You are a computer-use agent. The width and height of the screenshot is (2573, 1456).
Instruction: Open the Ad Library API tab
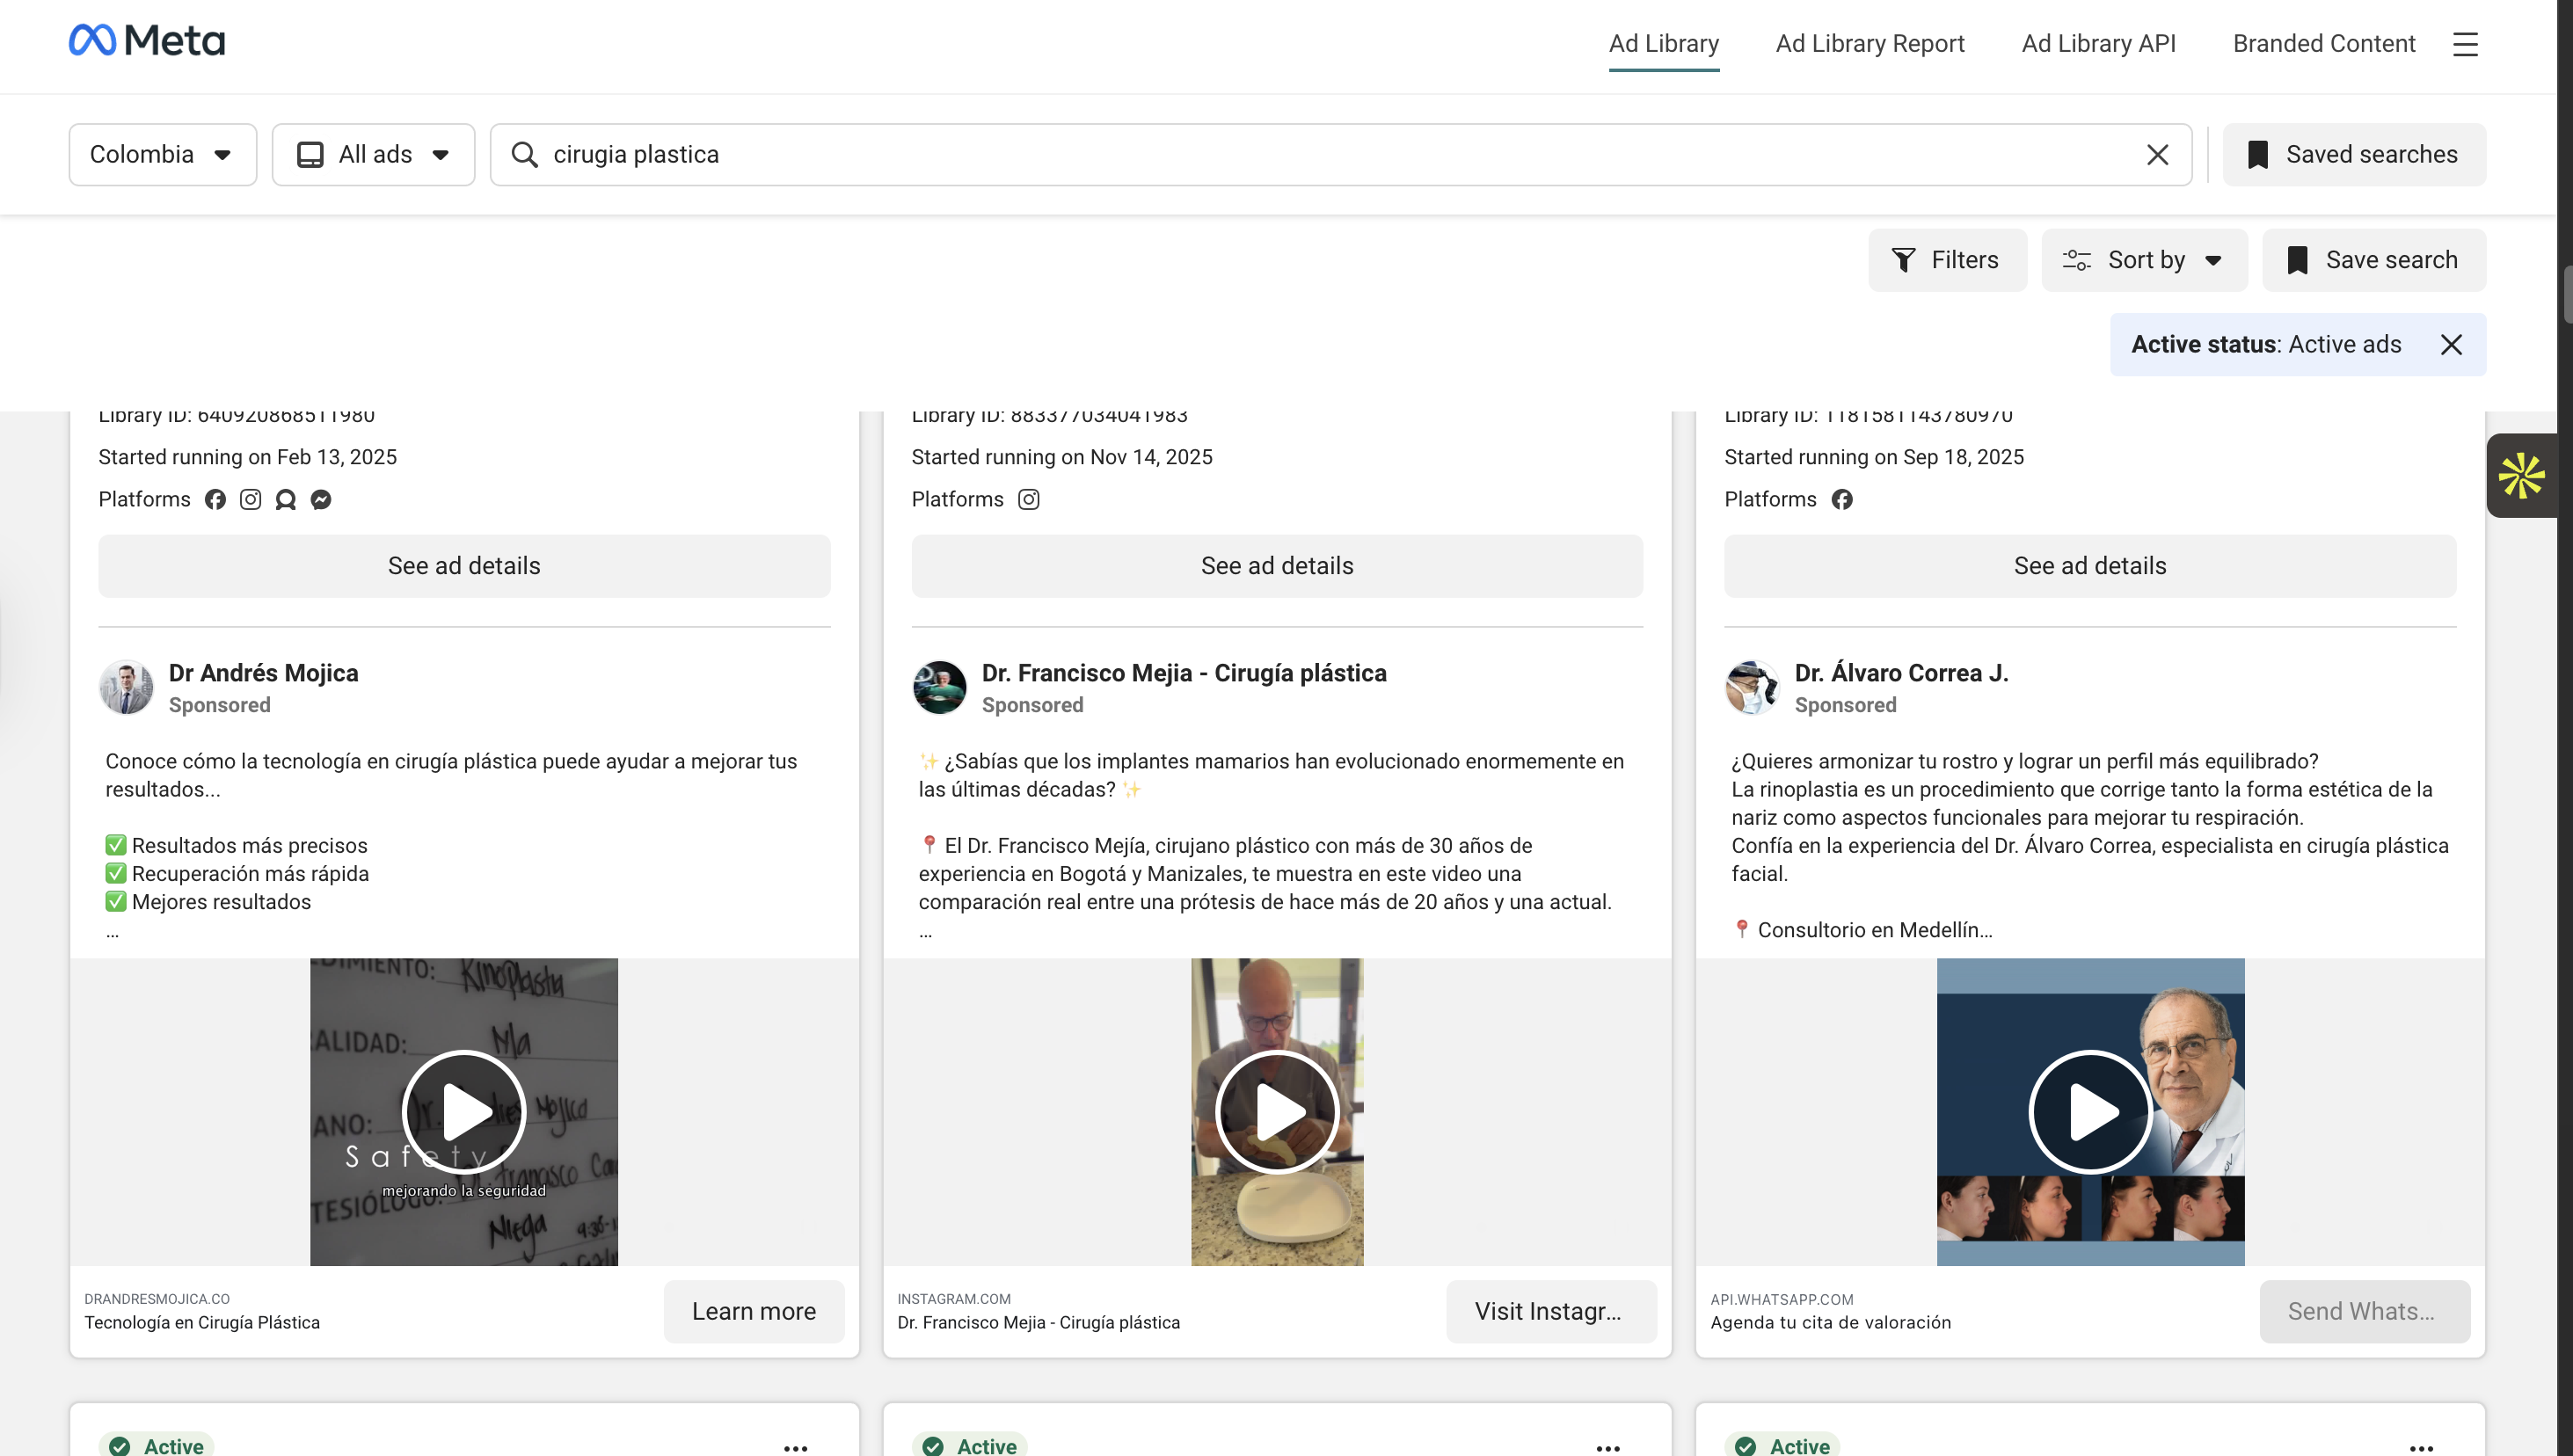tap(2098, 44)
